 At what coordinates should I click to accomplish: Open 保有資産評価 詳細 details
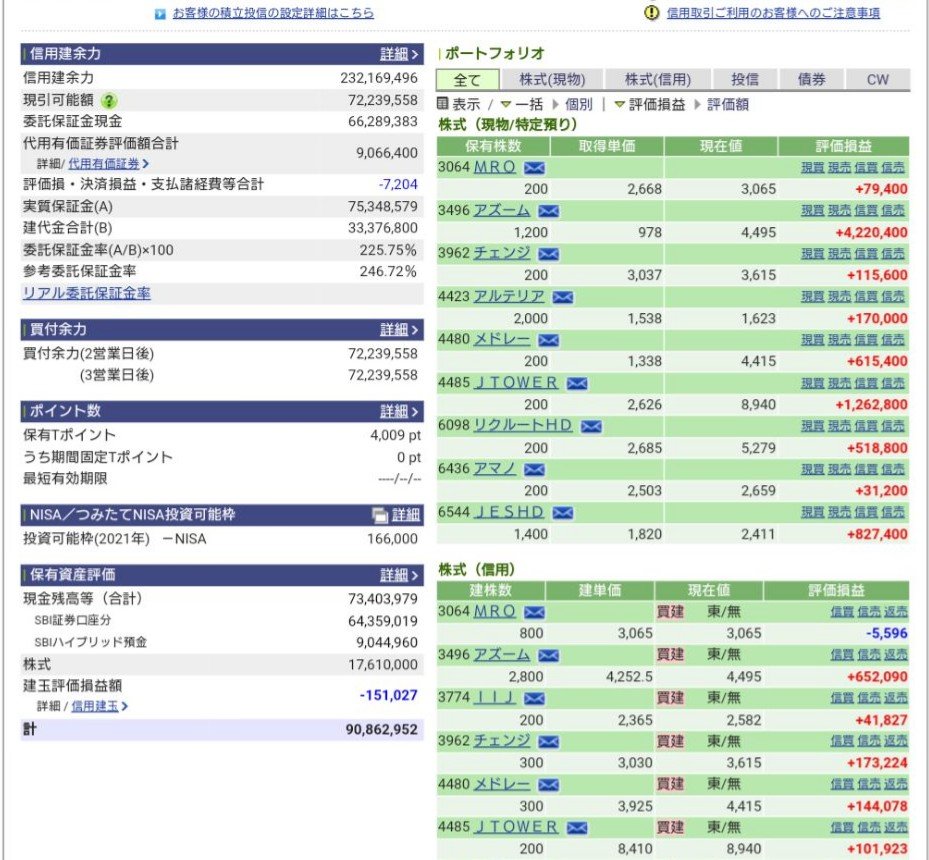coord(399,575)
